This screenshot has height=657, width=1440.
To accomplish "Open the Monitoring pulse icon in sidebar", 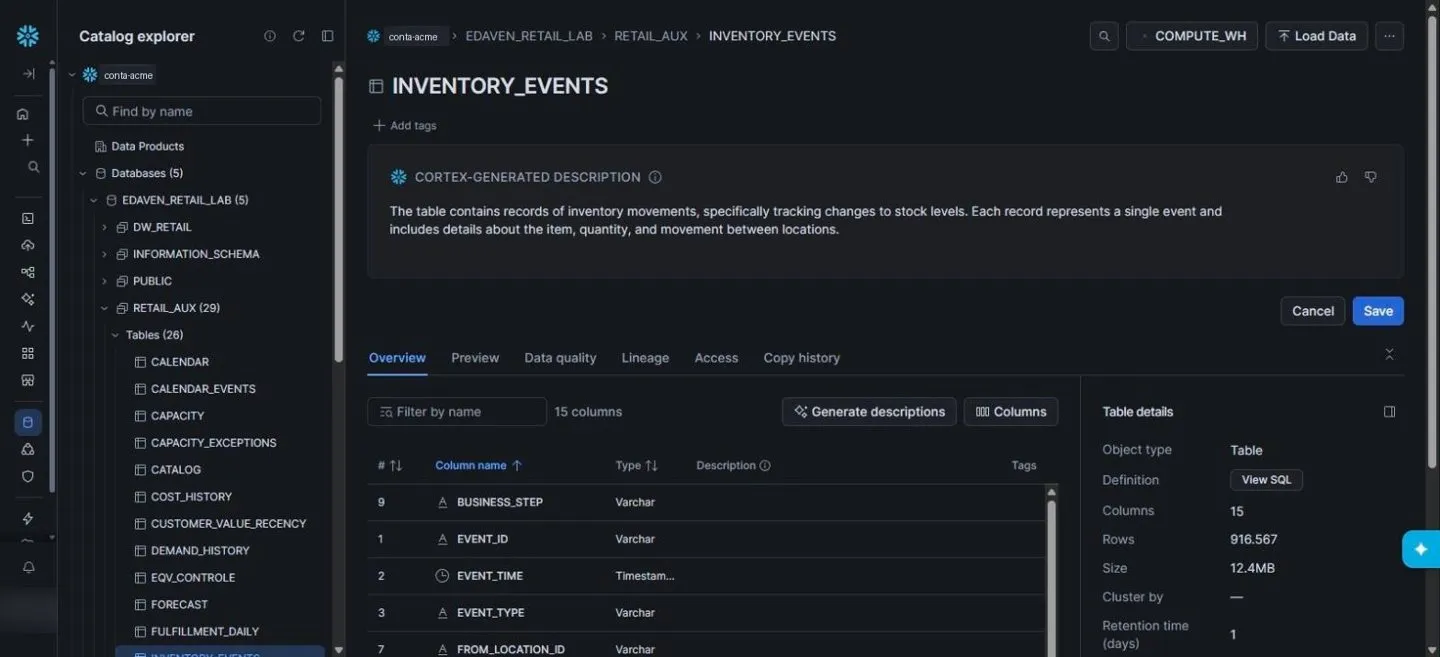I will coord(28,326).
